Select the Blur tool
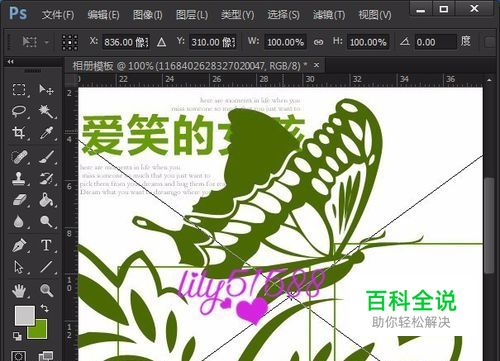The image size is (500, 361). tap(19, 221)
